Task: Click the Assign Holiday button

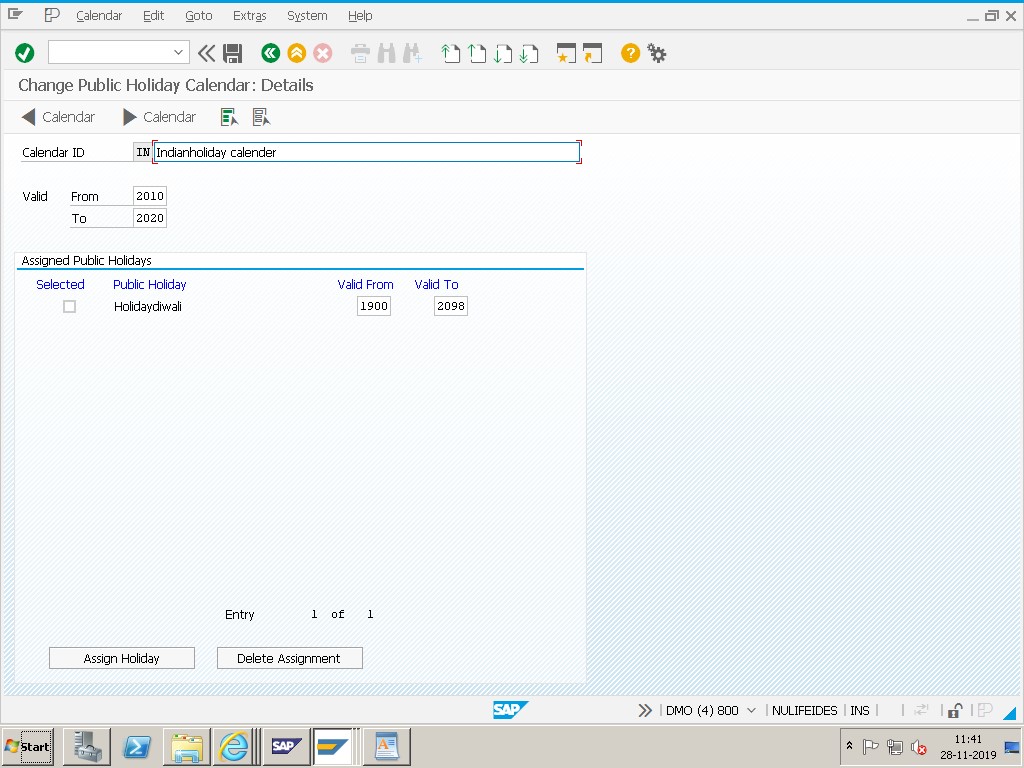Action: tap(121, 658)
